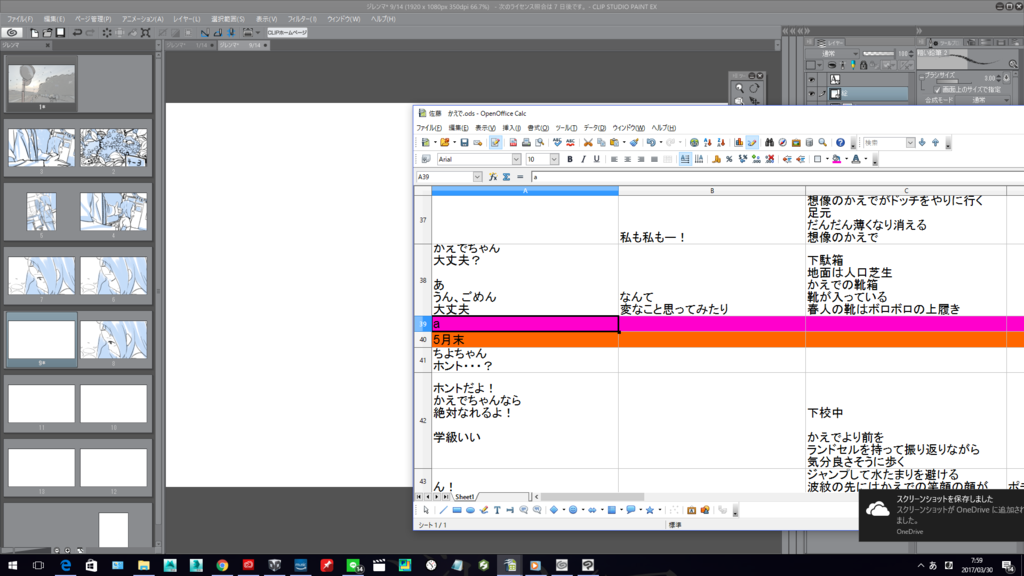
Task: Click the Scale/Transform icon in Clip Studio toolbar
Action: [146, 33]
